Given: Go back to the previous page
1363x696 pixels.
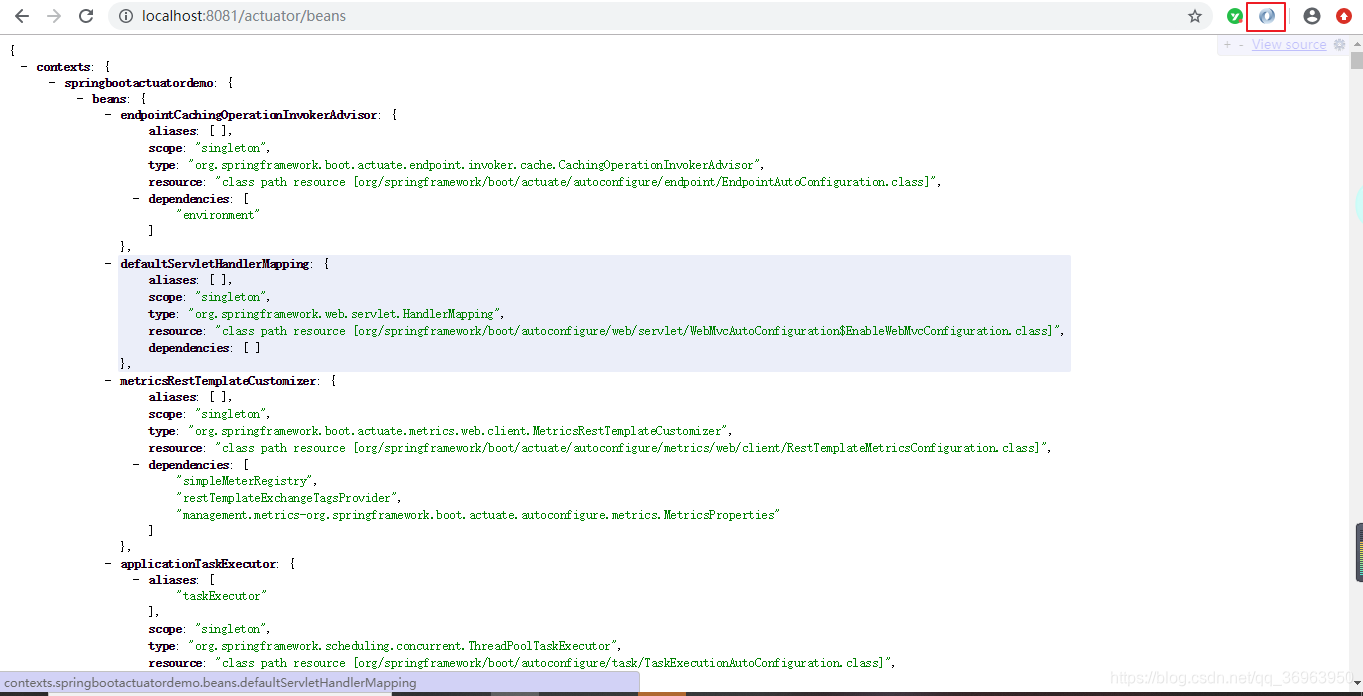Looking at the screenshot, I should coord(22,16).
